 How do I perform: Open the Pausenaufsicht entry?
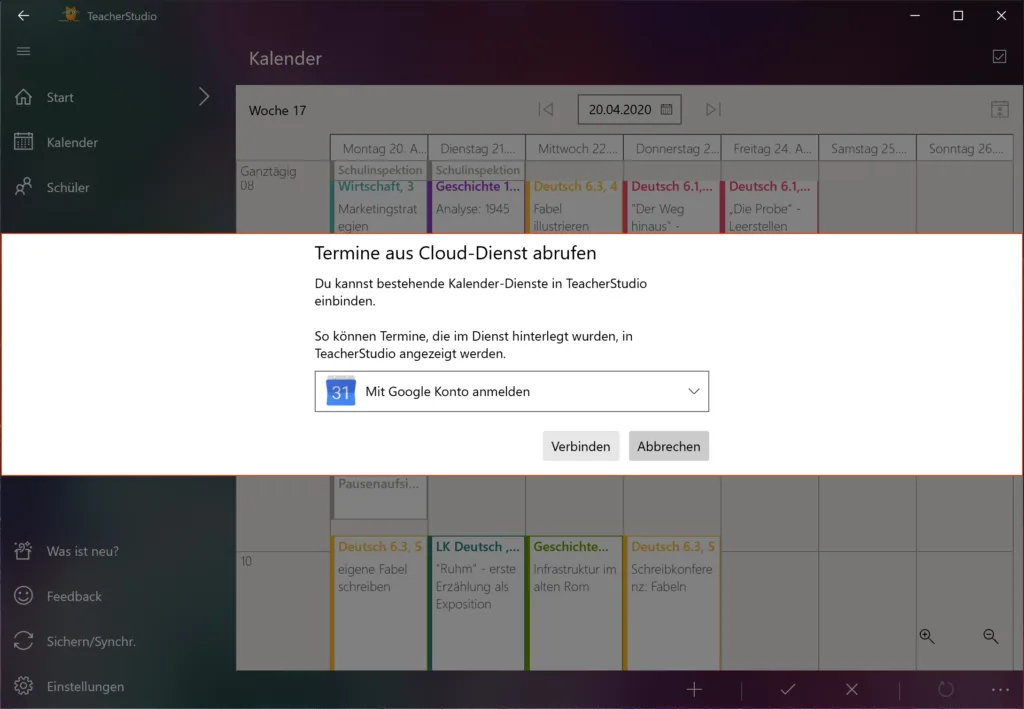point(379,497)
